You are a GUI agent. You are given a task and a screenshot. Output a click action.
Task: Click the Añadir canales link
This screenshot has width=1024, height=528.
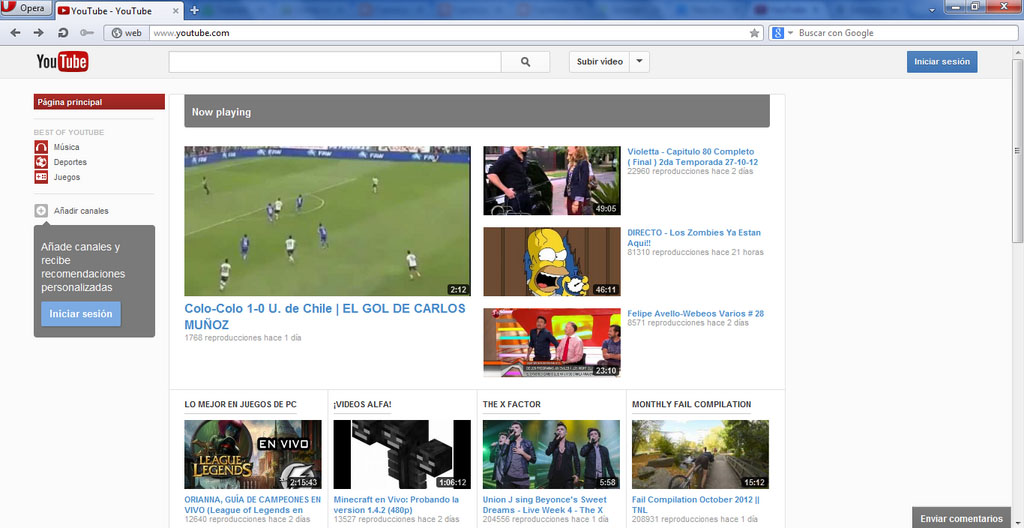[81, 211]
